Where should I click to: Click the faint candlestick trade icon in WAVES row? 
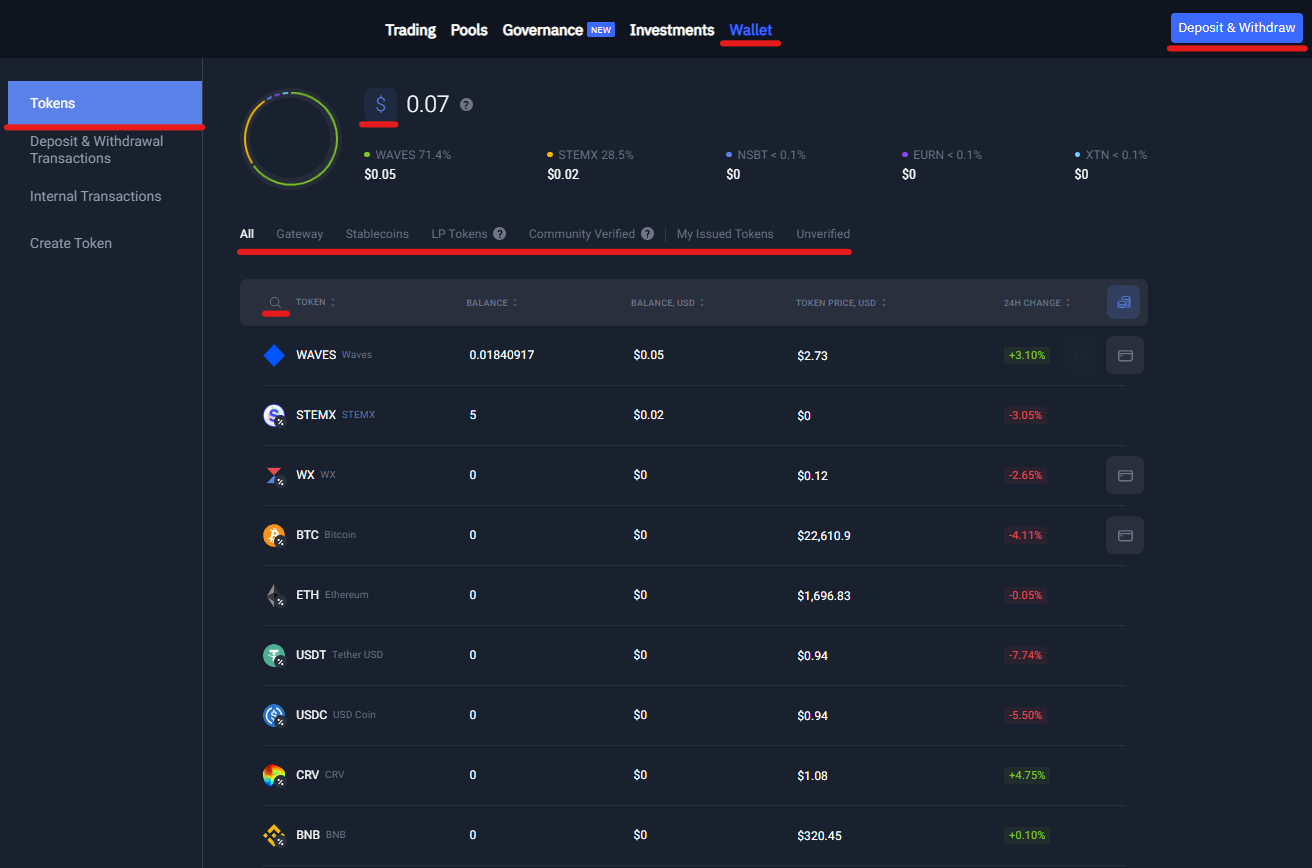(x=1081, y=355)
